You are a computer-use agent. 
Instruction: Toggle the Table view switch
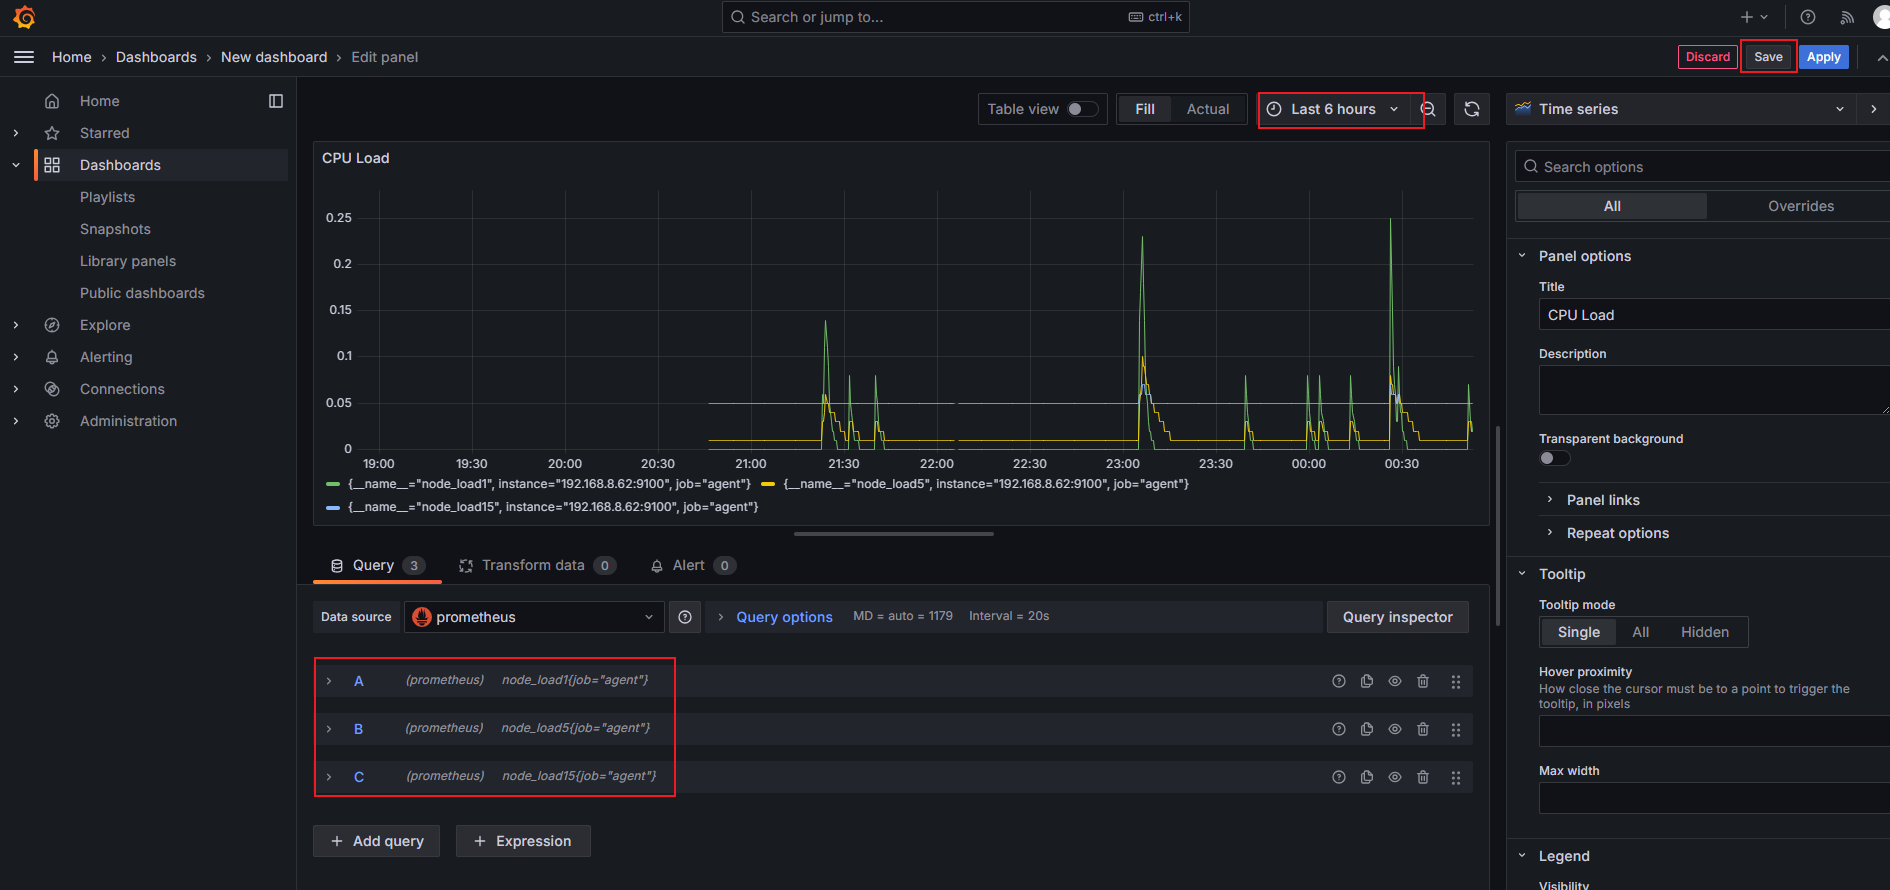click(1081, 109)
